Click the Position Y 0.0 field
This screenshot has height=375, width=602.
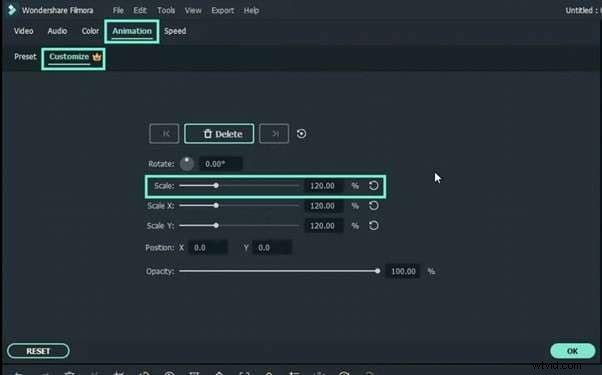point(272,248)
